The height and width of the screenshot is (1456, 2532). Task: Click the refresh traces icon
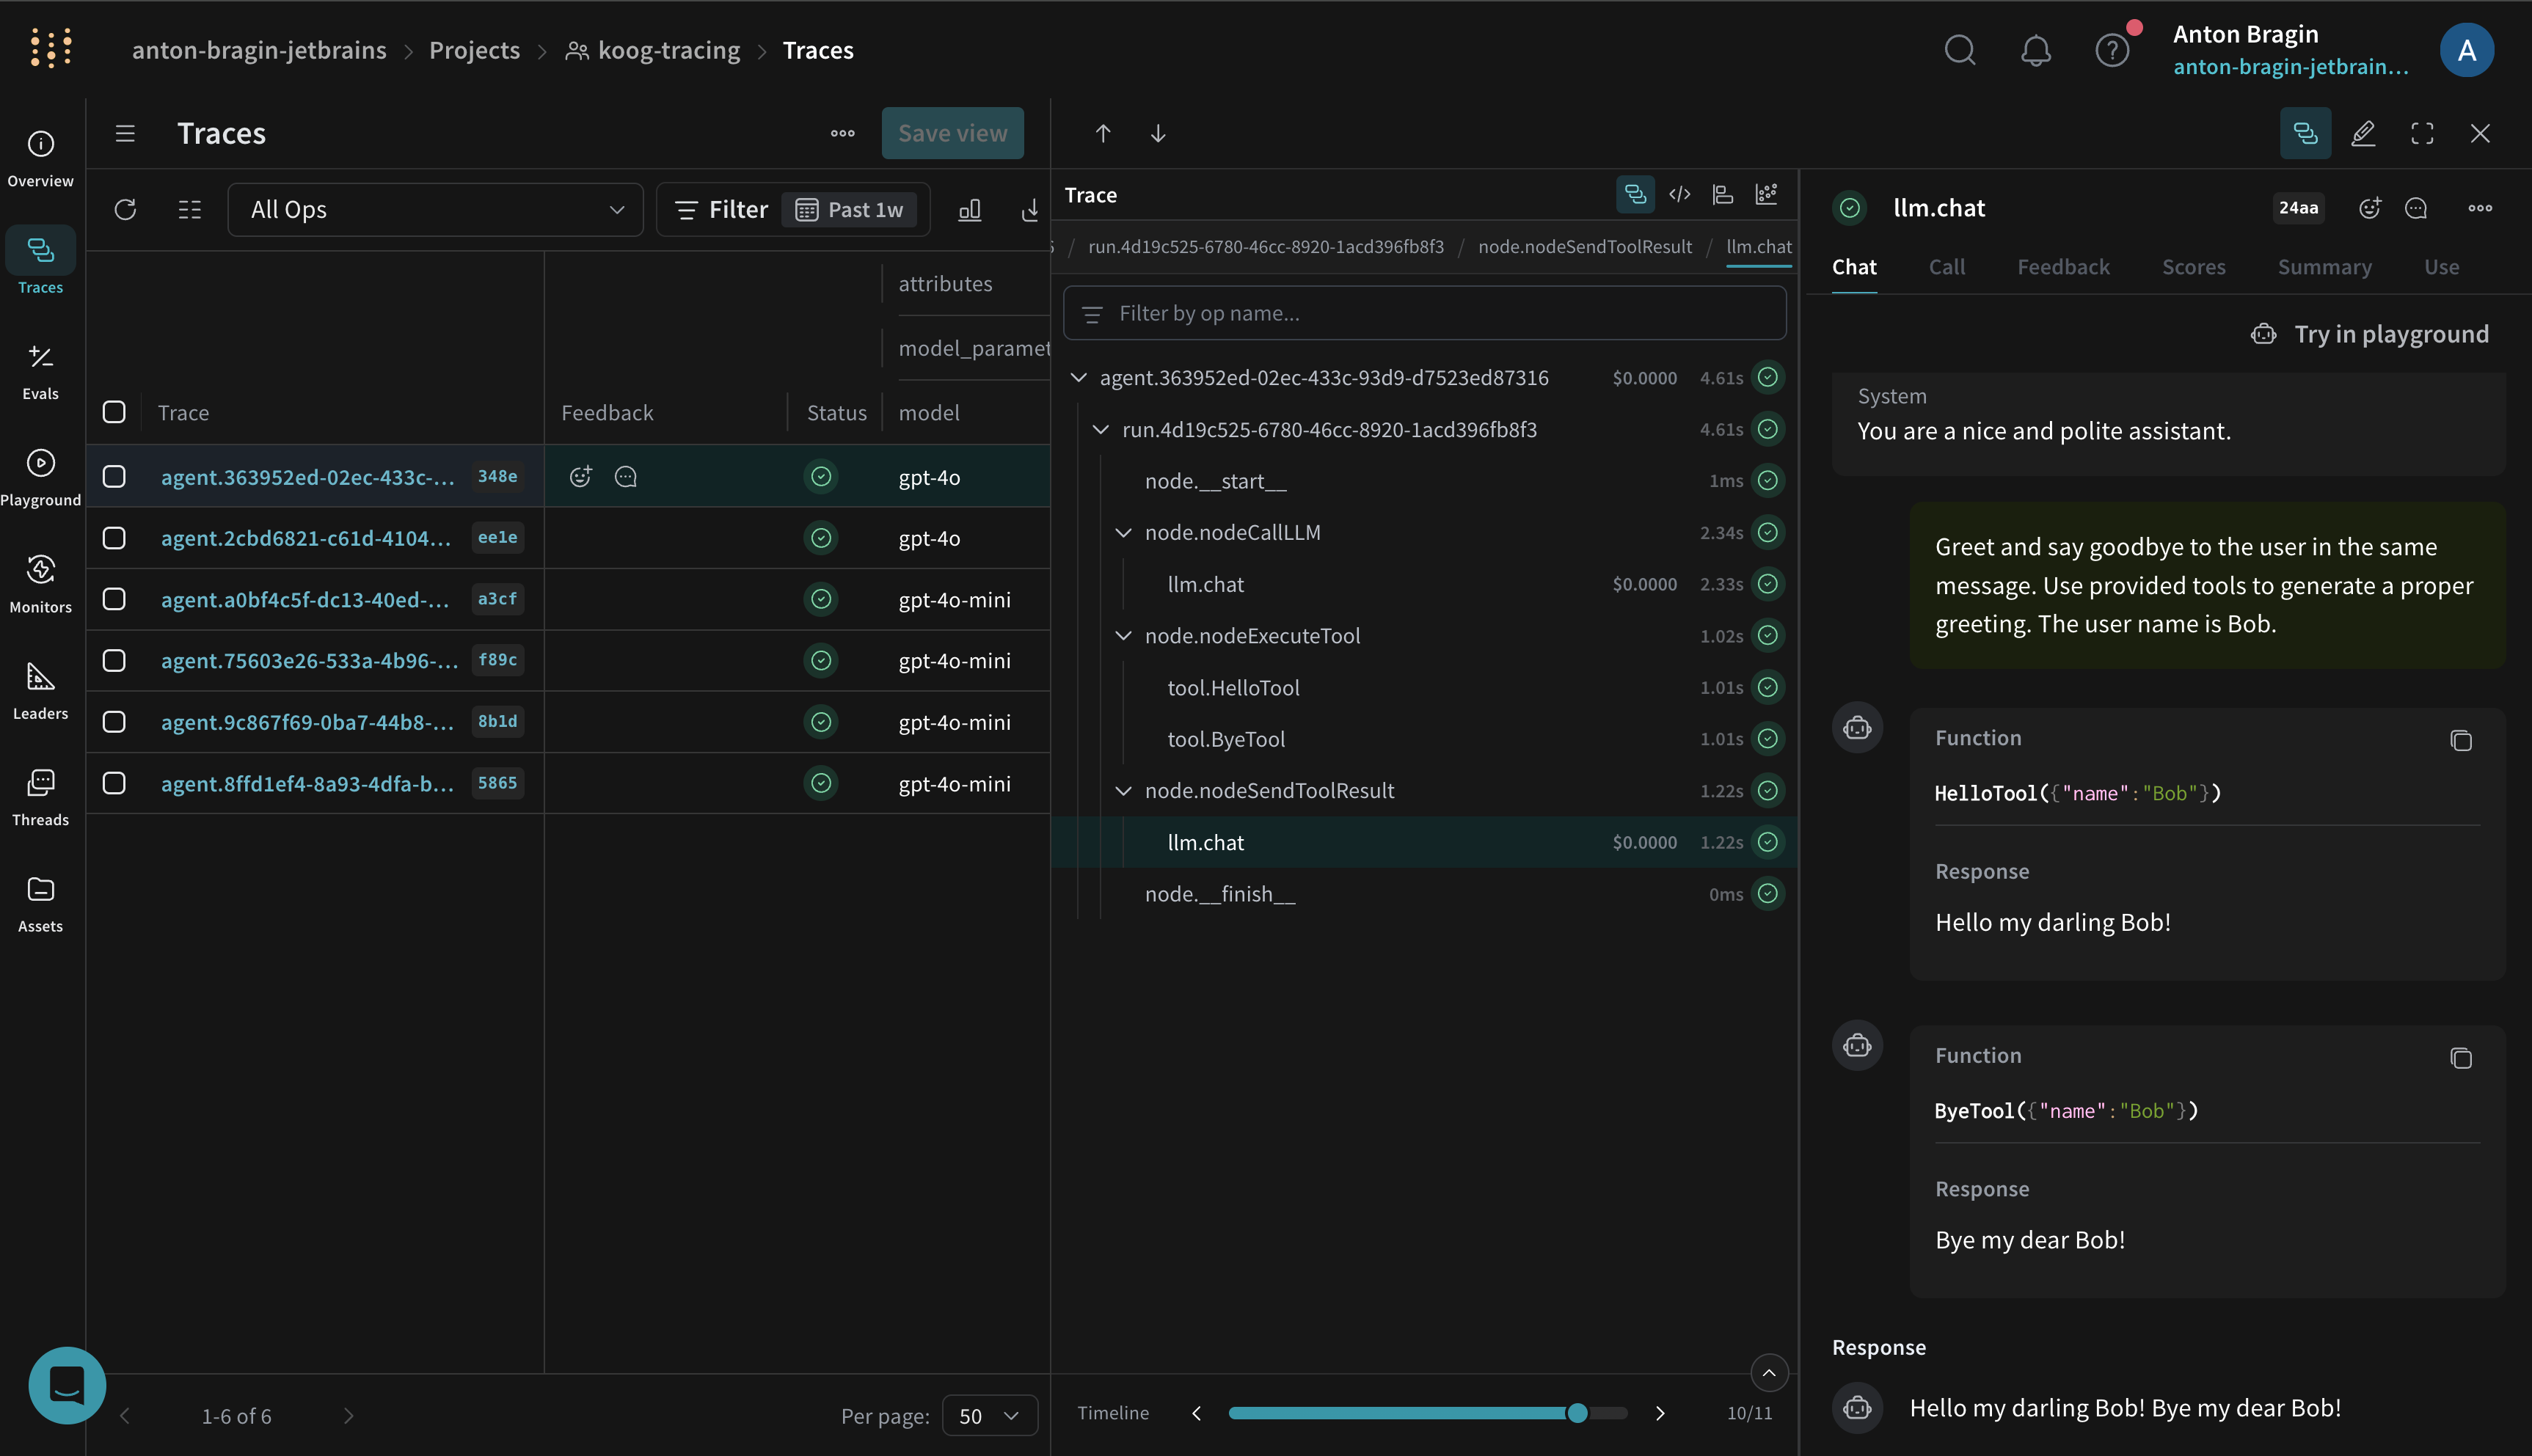tap(125, 209)
